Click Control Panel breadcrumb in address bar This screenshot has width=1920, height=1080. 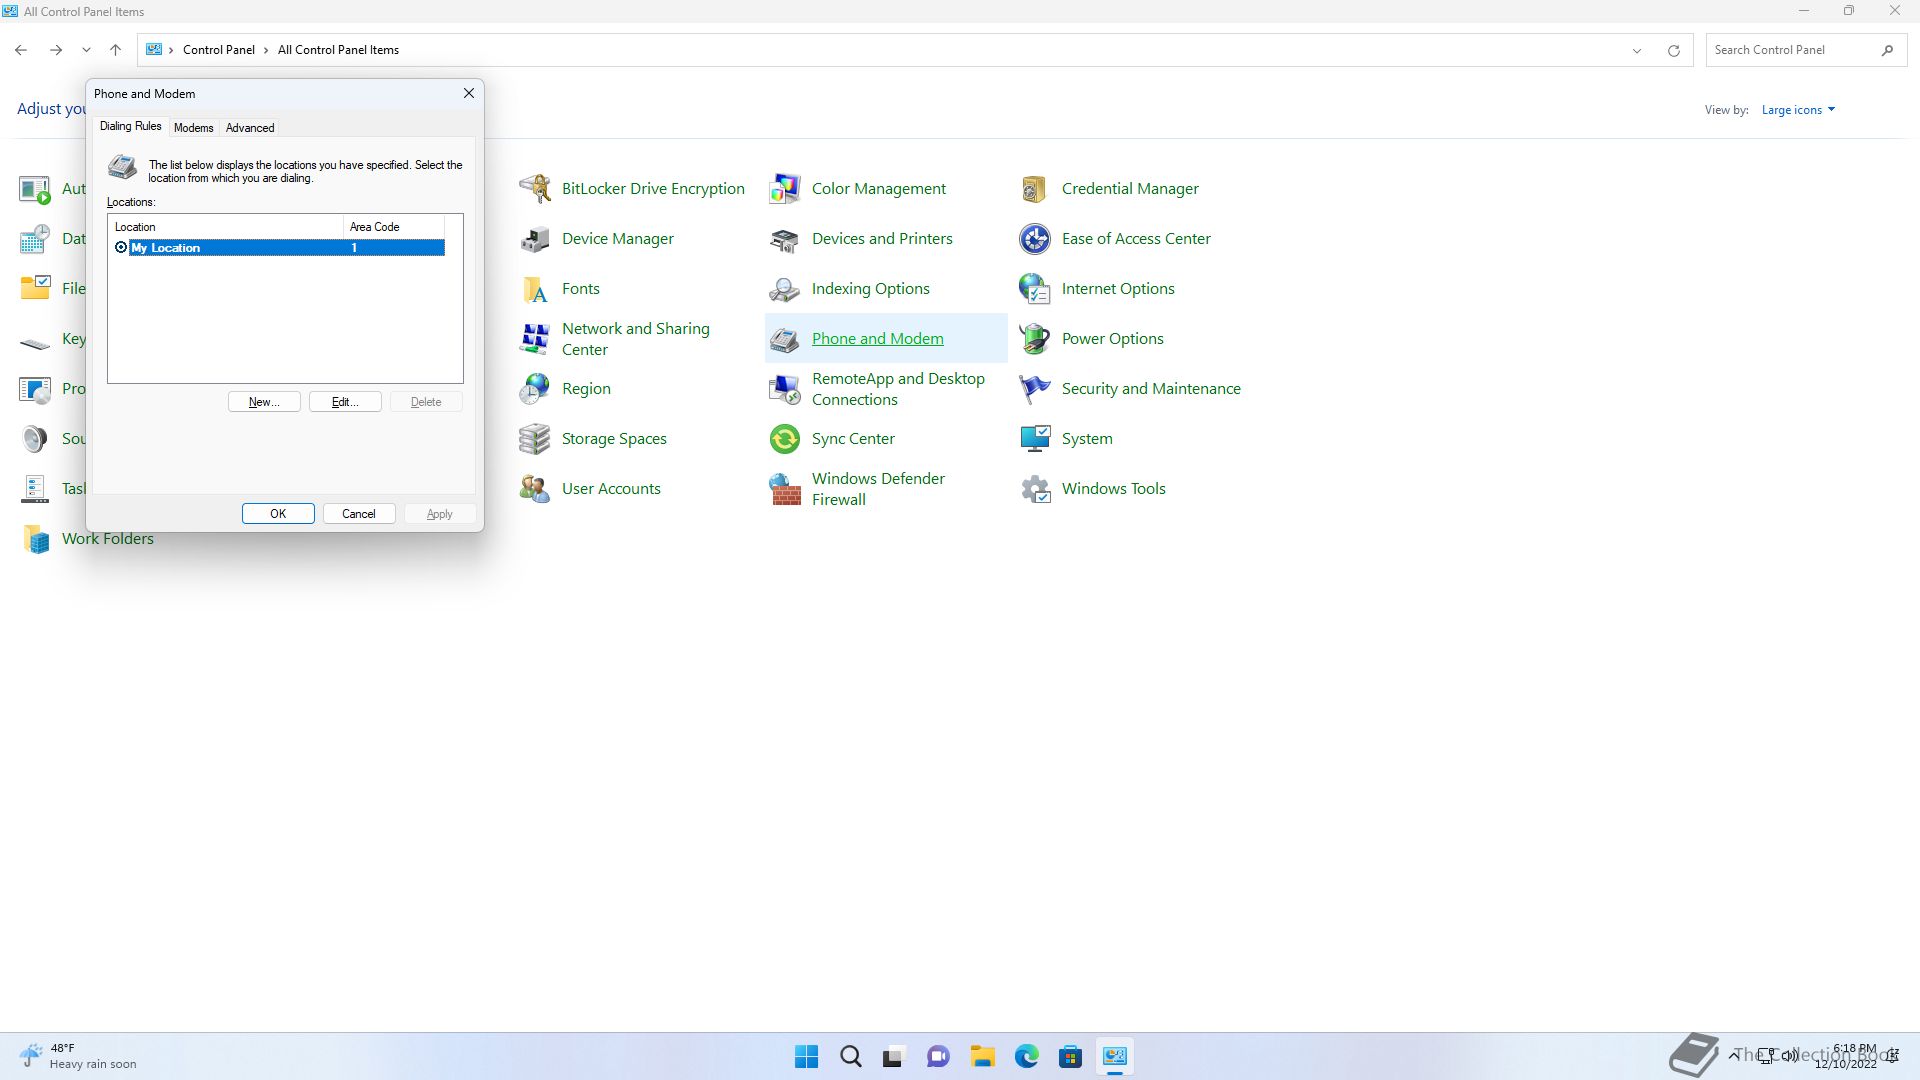(x=218, y=50)
